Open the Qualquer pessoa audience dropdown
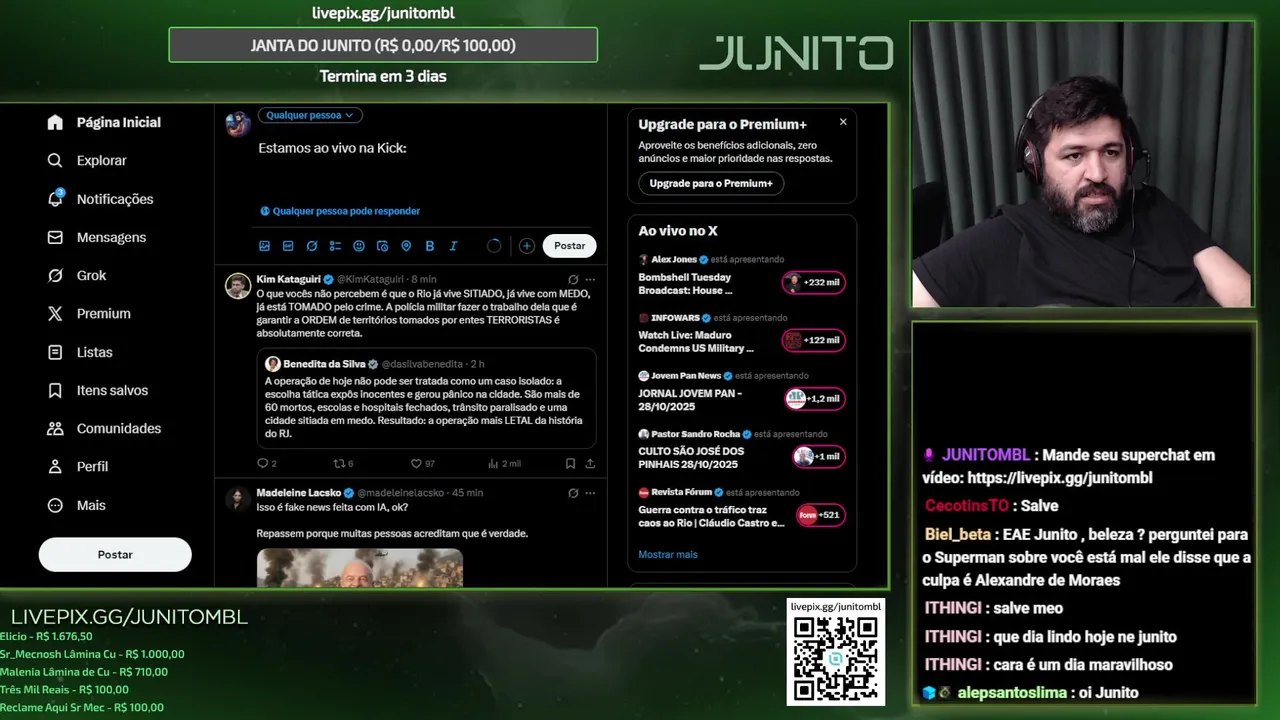This screenshot has height=720, width=1280. click(310, 115)
